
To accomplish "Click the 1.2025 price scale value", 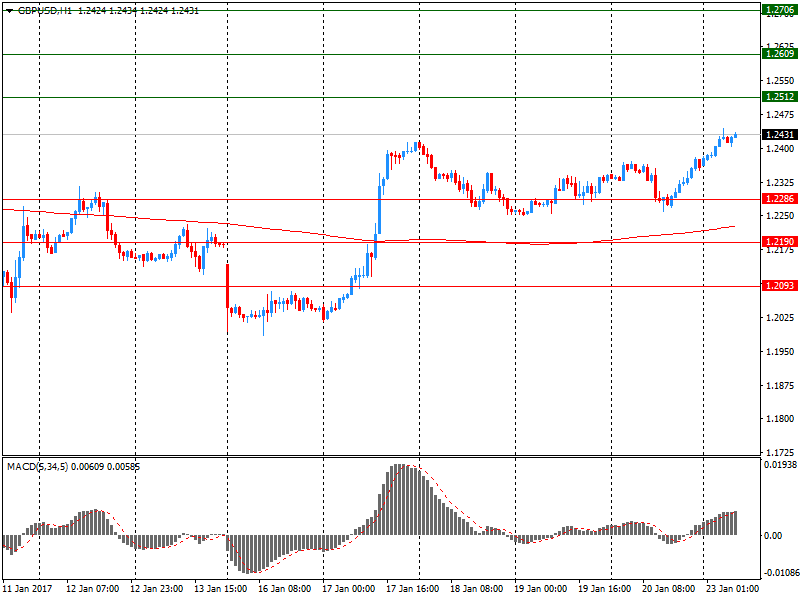I will pos(780,317).
